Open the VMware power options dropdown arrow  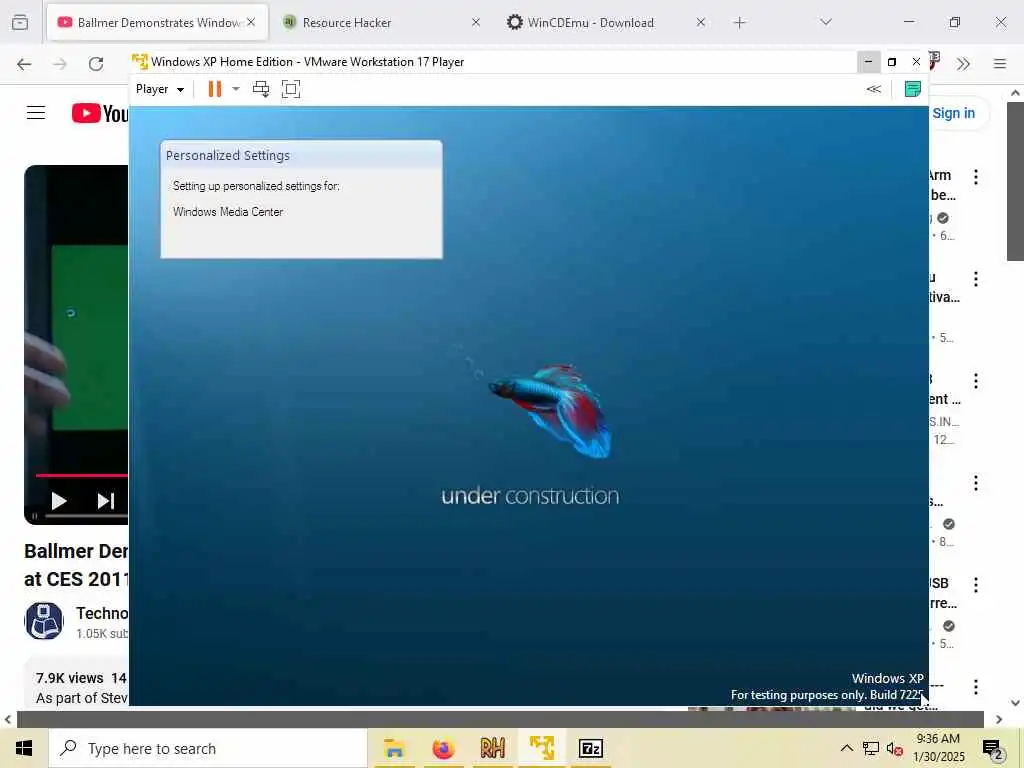(x=236, y=89)
